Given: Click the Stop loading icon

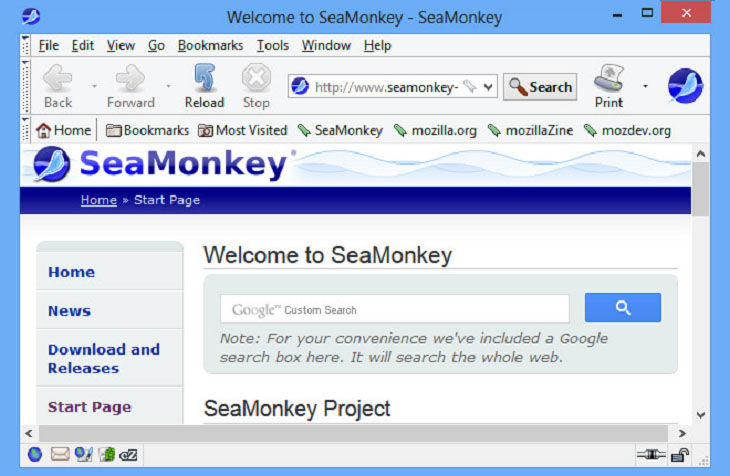Looking at the screenshot, I should [256, 77].
